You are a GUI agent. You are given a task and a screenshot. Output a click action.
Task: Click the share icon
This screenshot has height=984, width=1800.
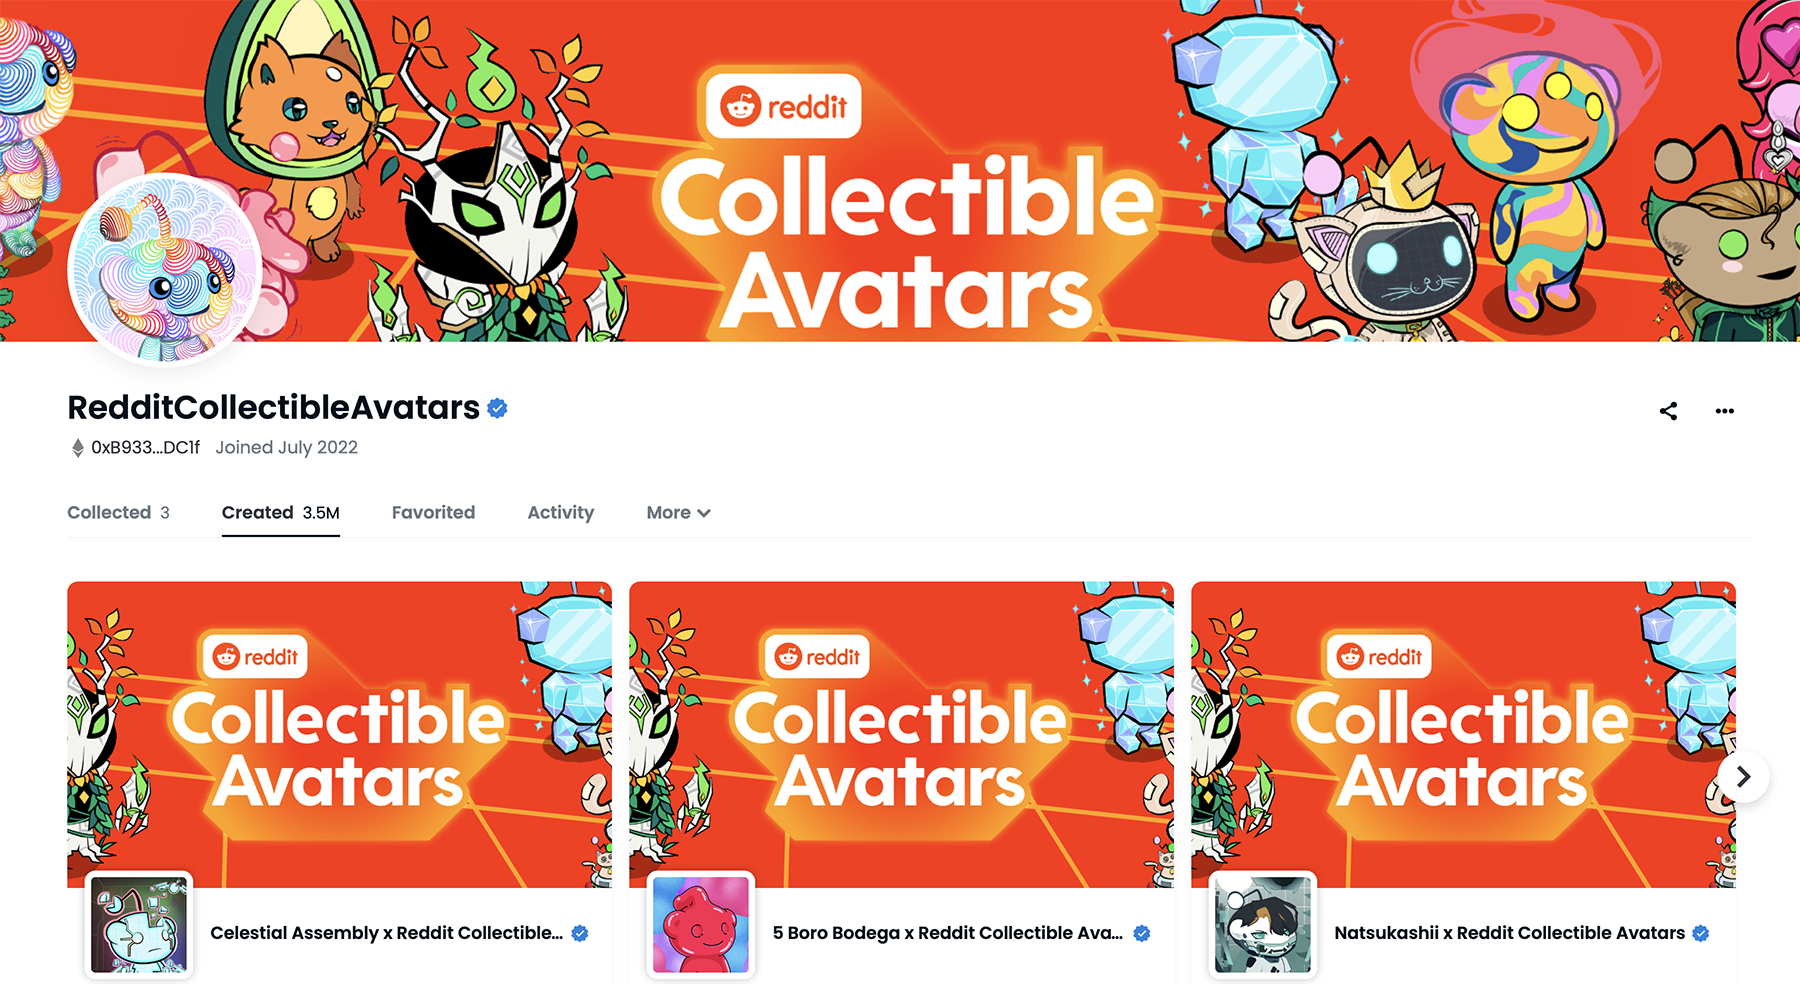click(1668, 411)
